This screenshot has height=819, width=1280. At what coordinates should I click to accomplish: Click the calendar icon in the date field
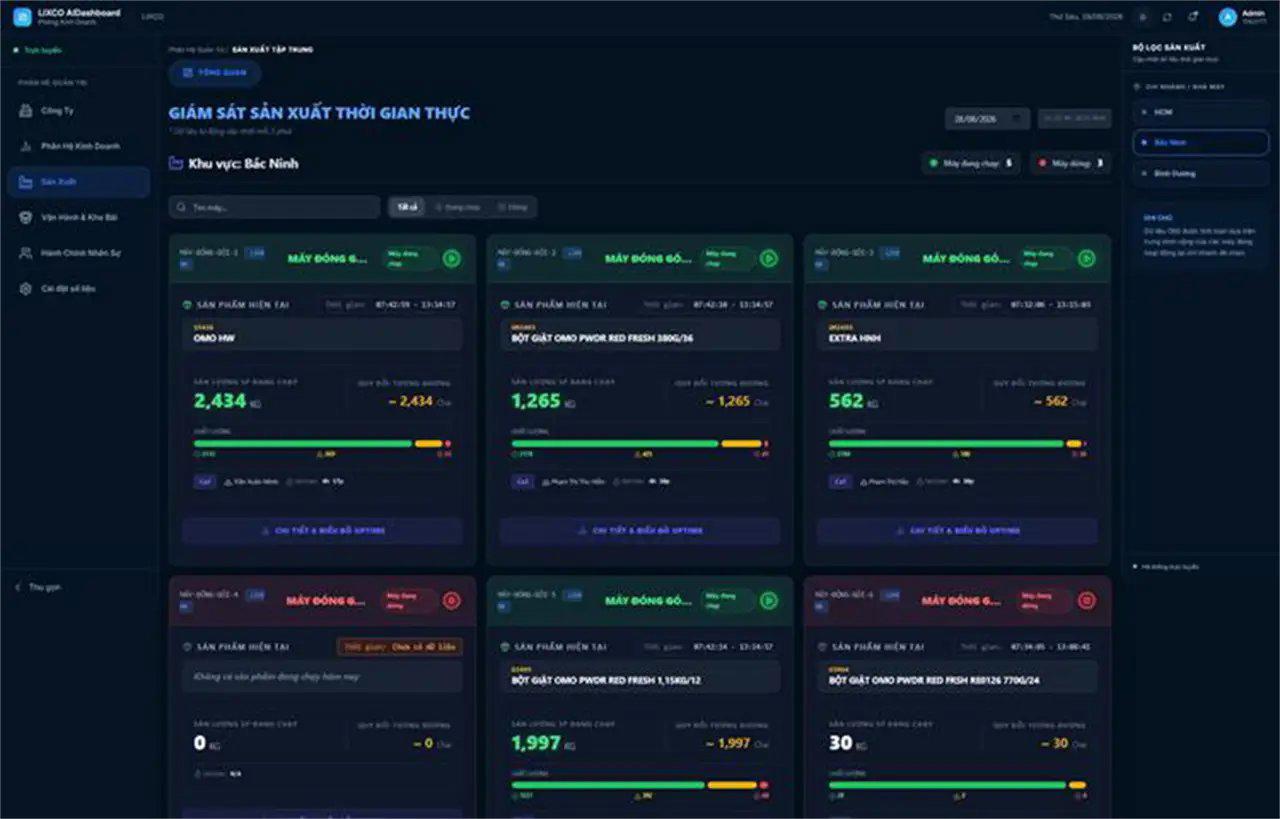point(1016,118)
